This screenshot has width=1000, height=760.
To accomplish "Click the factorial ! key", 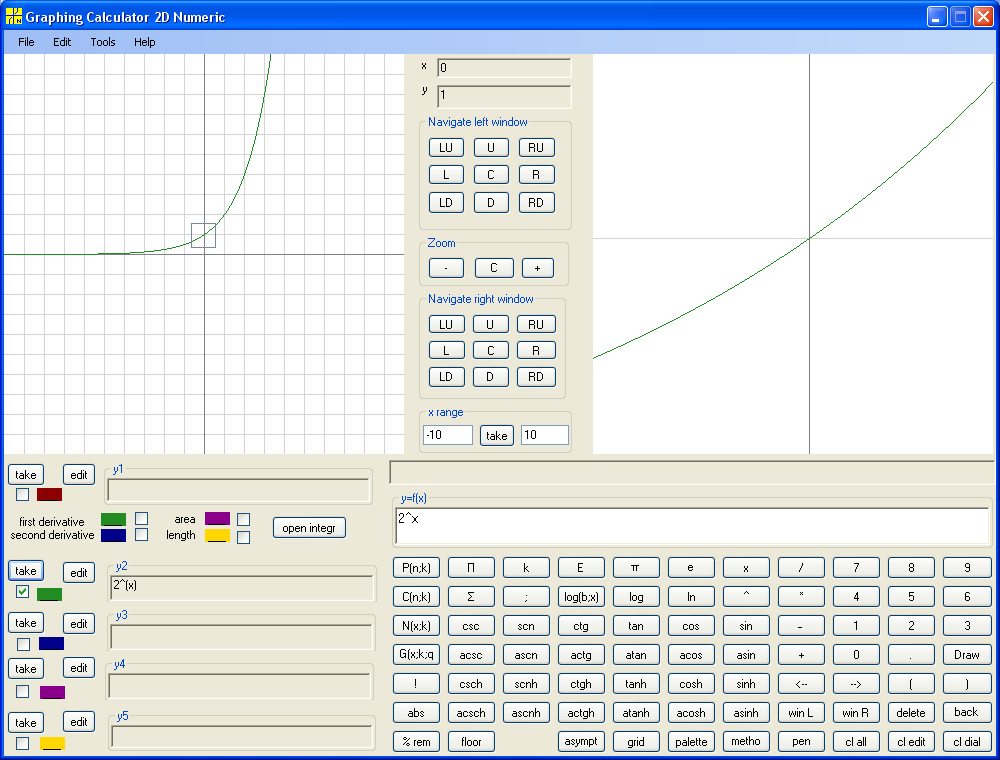I will [x=416, y=684].
